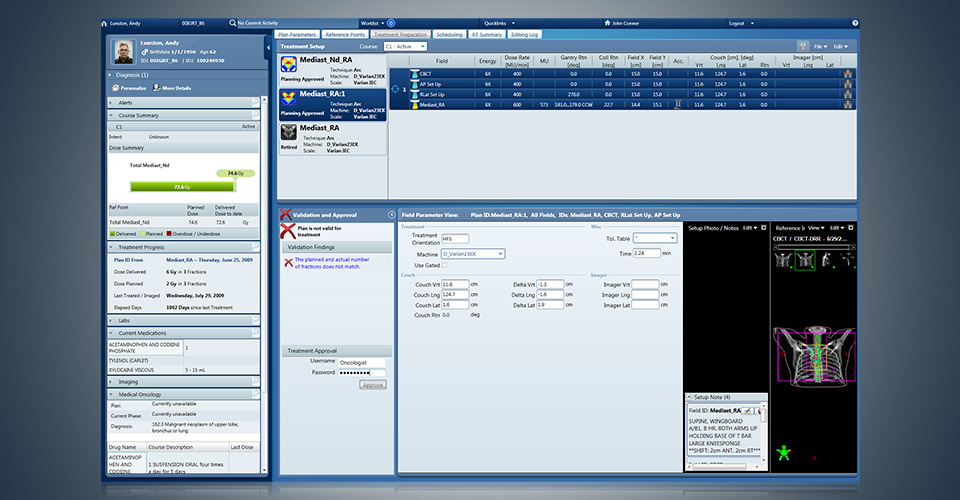
Task: Click the AP Set Up field beam icon
Action: (414, 84)
